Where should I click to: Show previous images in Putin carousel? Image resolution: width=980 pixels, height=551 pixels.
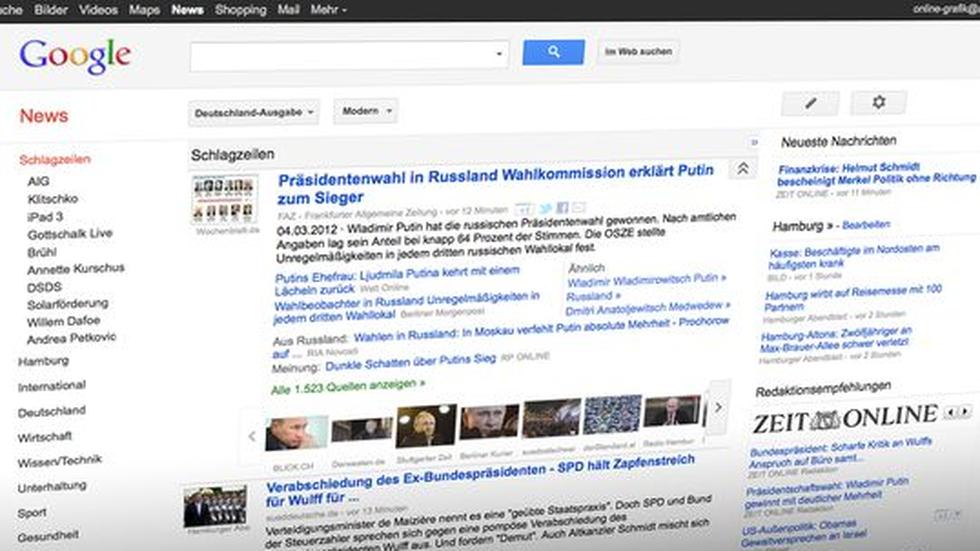tap(252, 436)
